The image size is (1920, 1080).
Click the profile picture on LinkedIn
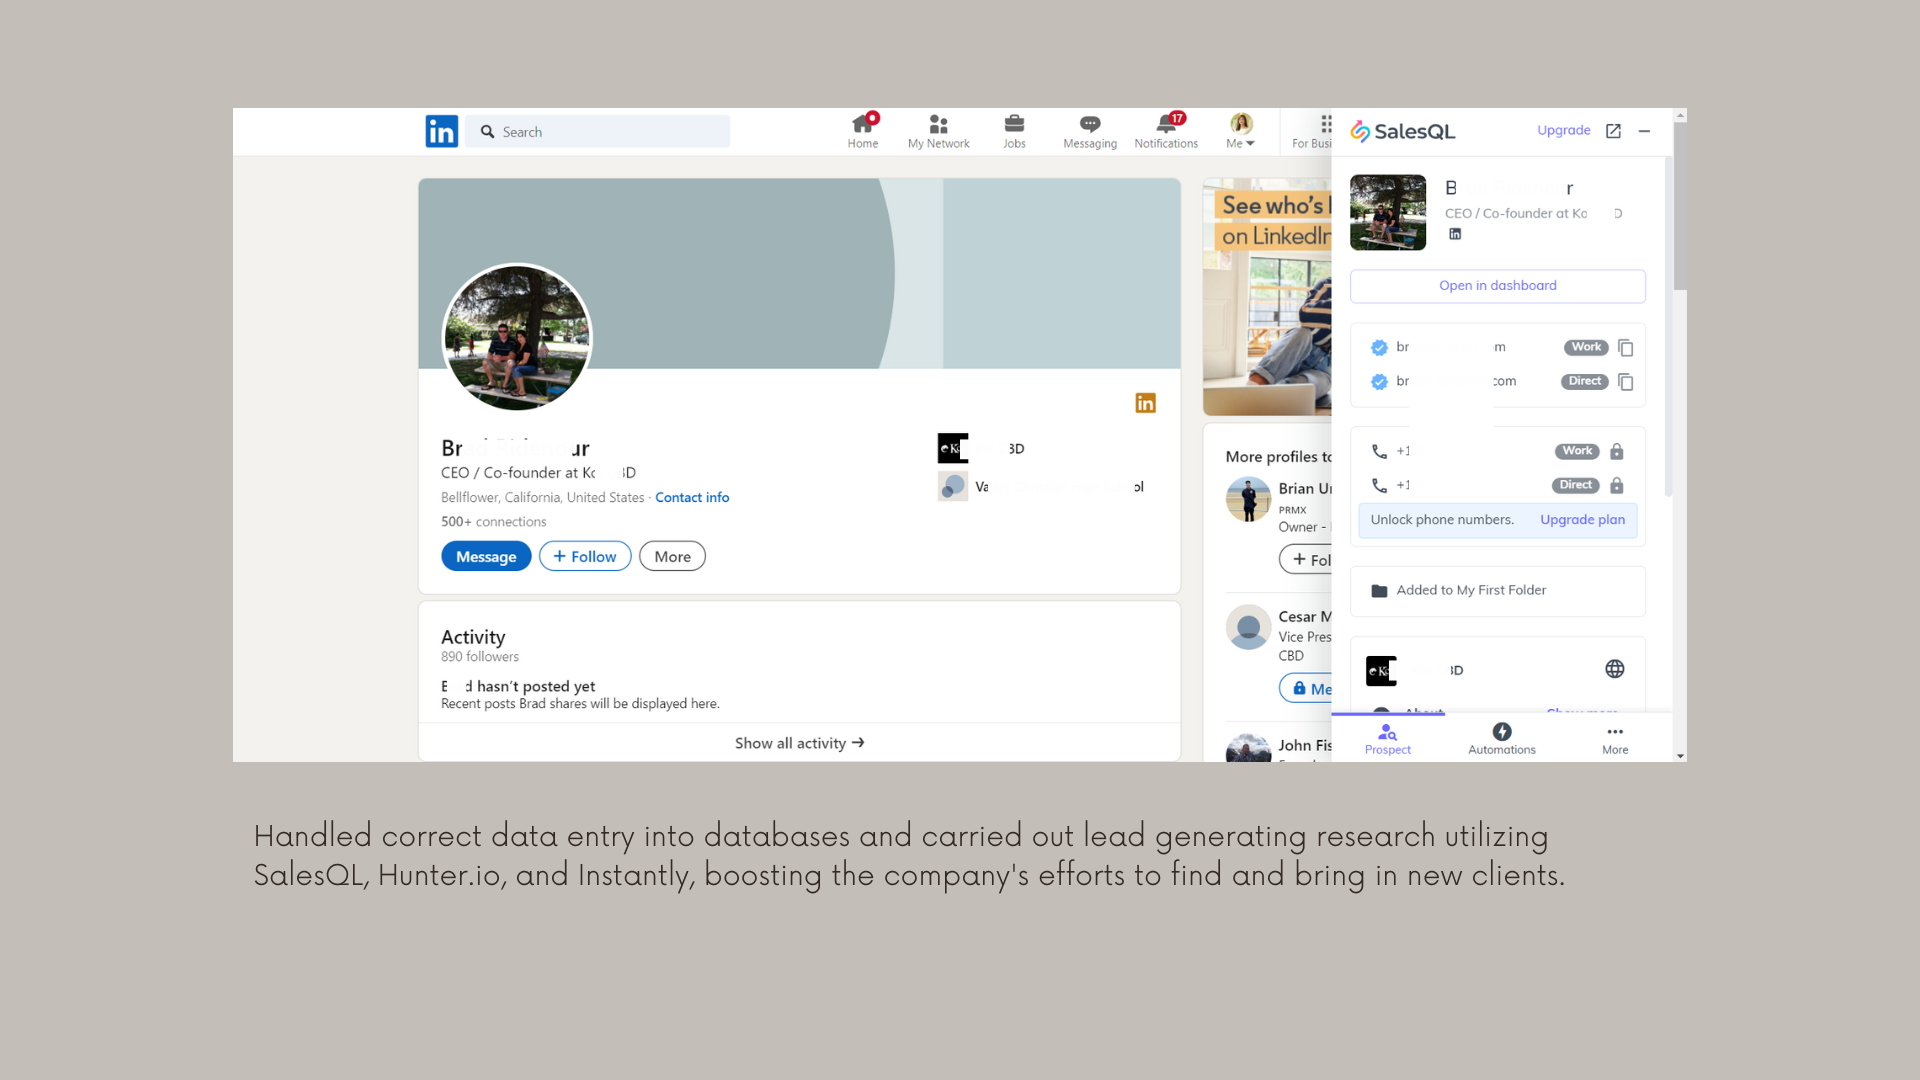[517, 338]
